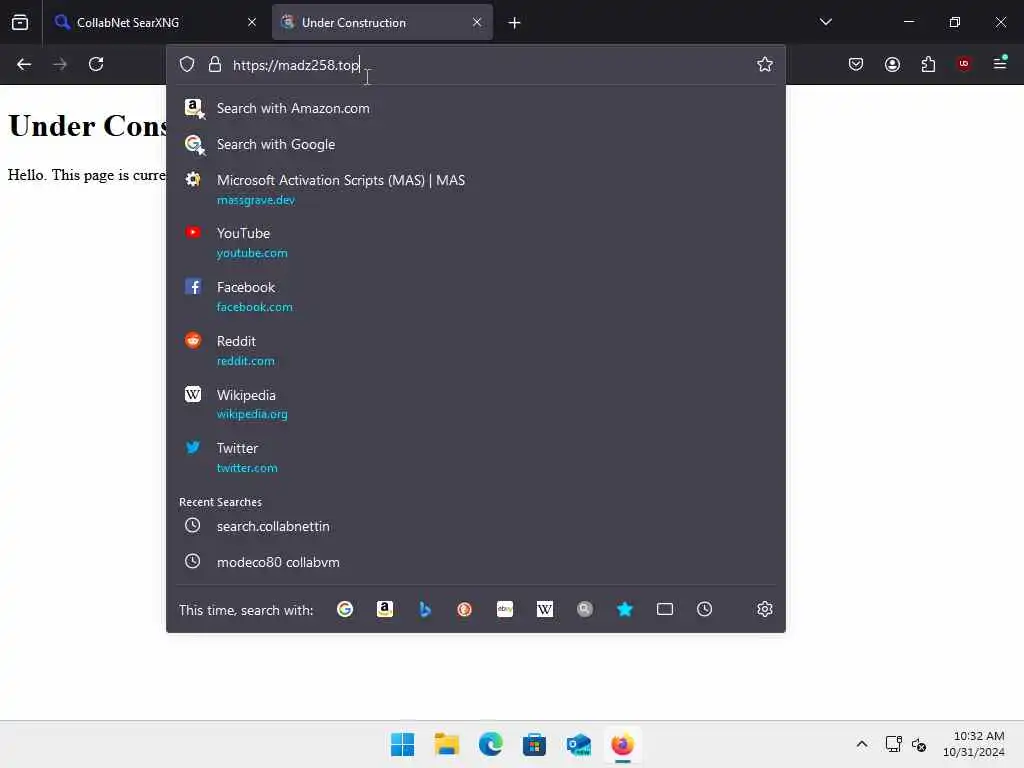Image resolution: width=1024 pixels, height=768 pixels.
Task: Search bookmarks with the star icon
Action: click(x=625, y=609)
